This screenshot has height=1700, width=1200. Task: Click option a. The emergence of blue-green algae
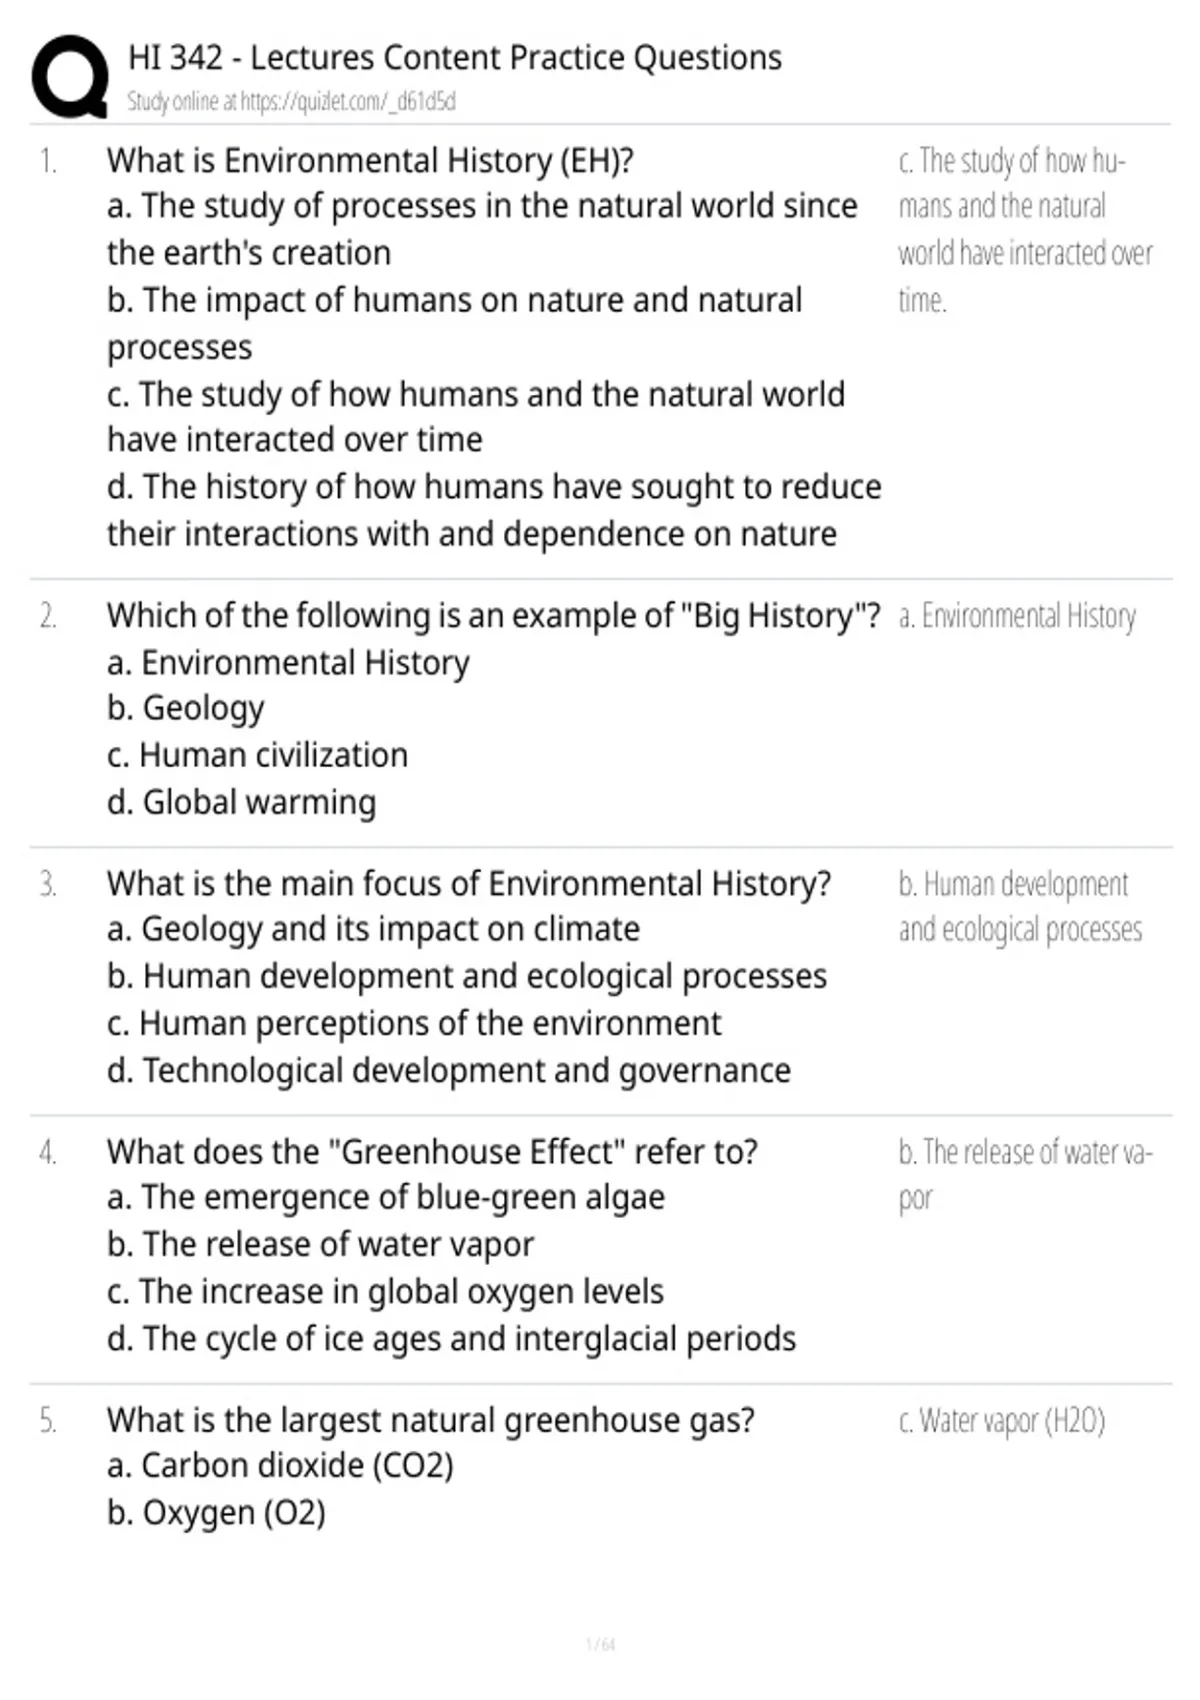coord(386,1198)
